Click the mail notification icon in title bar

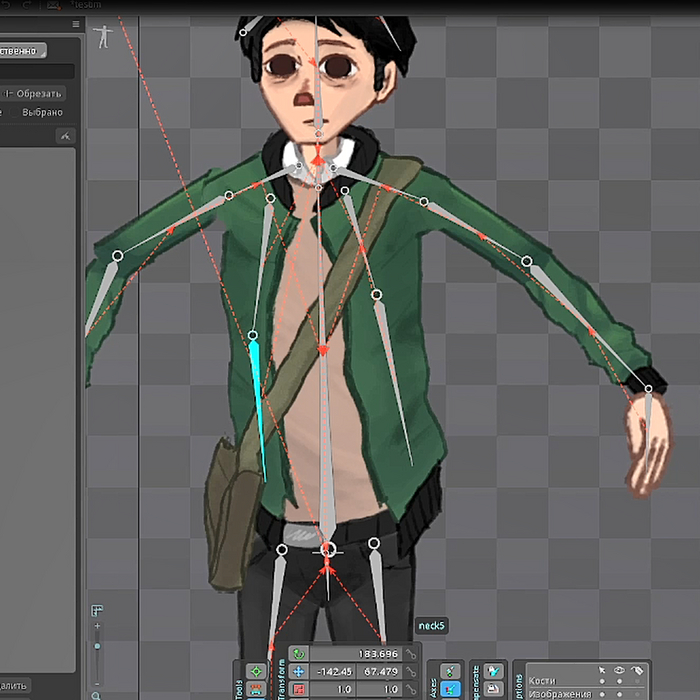point(53,5)
